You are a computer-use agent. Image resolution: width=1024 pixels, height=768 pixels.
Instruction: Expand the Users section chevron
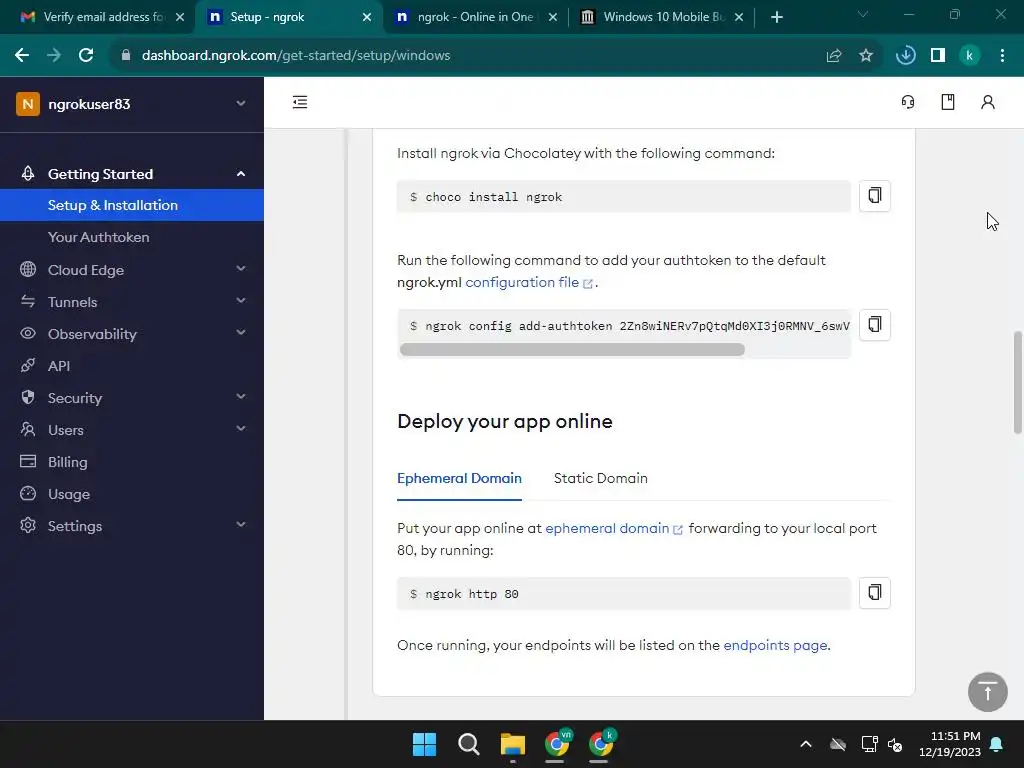[x=241, y=428]
